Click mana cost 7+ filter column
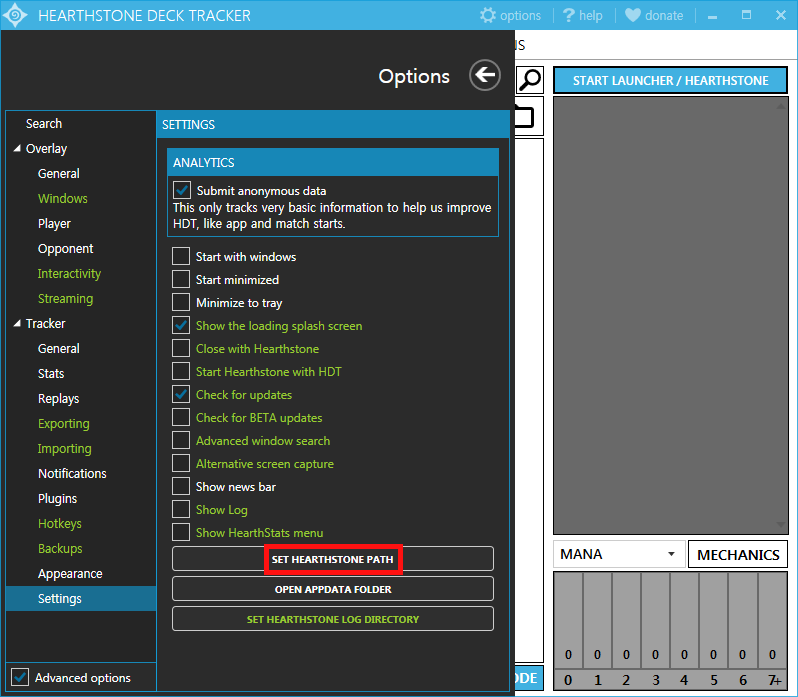The image size is (798, 697). point(773,629)
